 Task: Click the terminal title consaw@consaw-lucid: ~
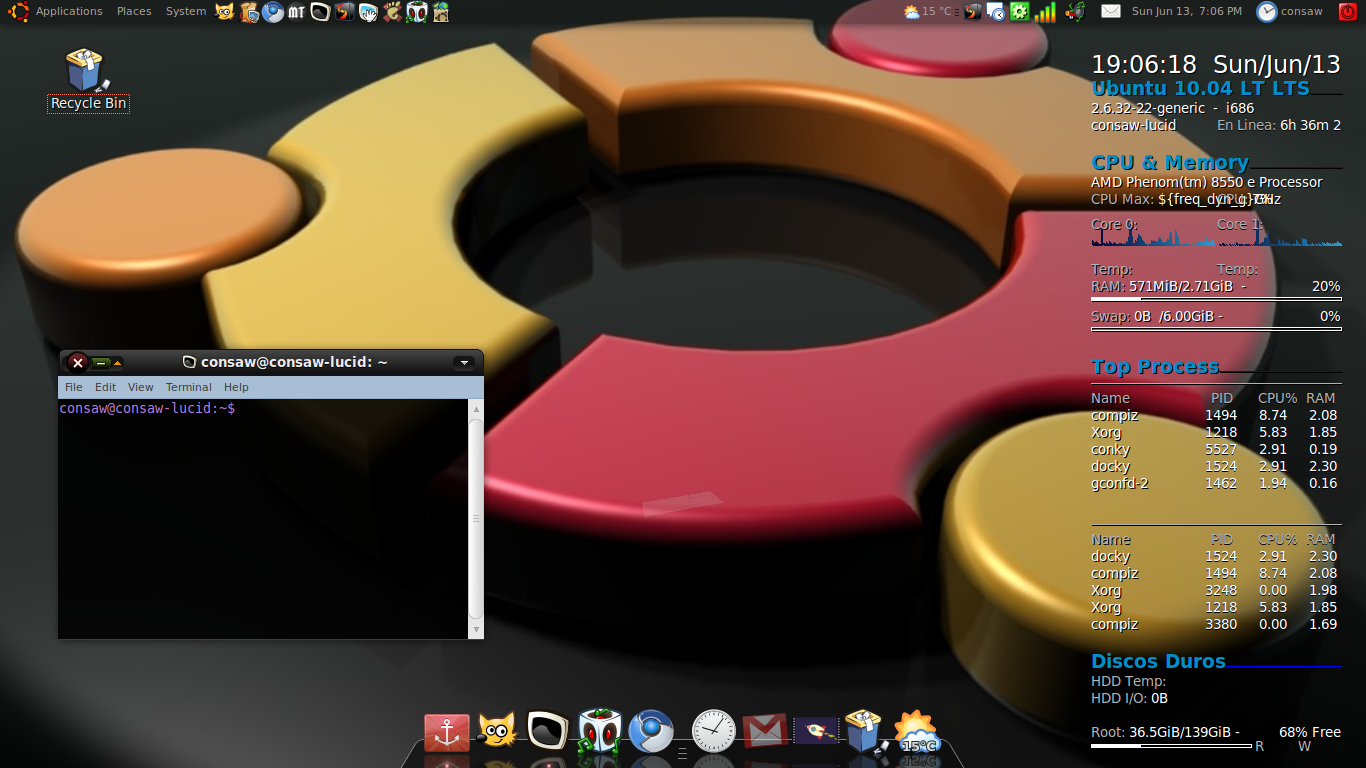(294, 362)
